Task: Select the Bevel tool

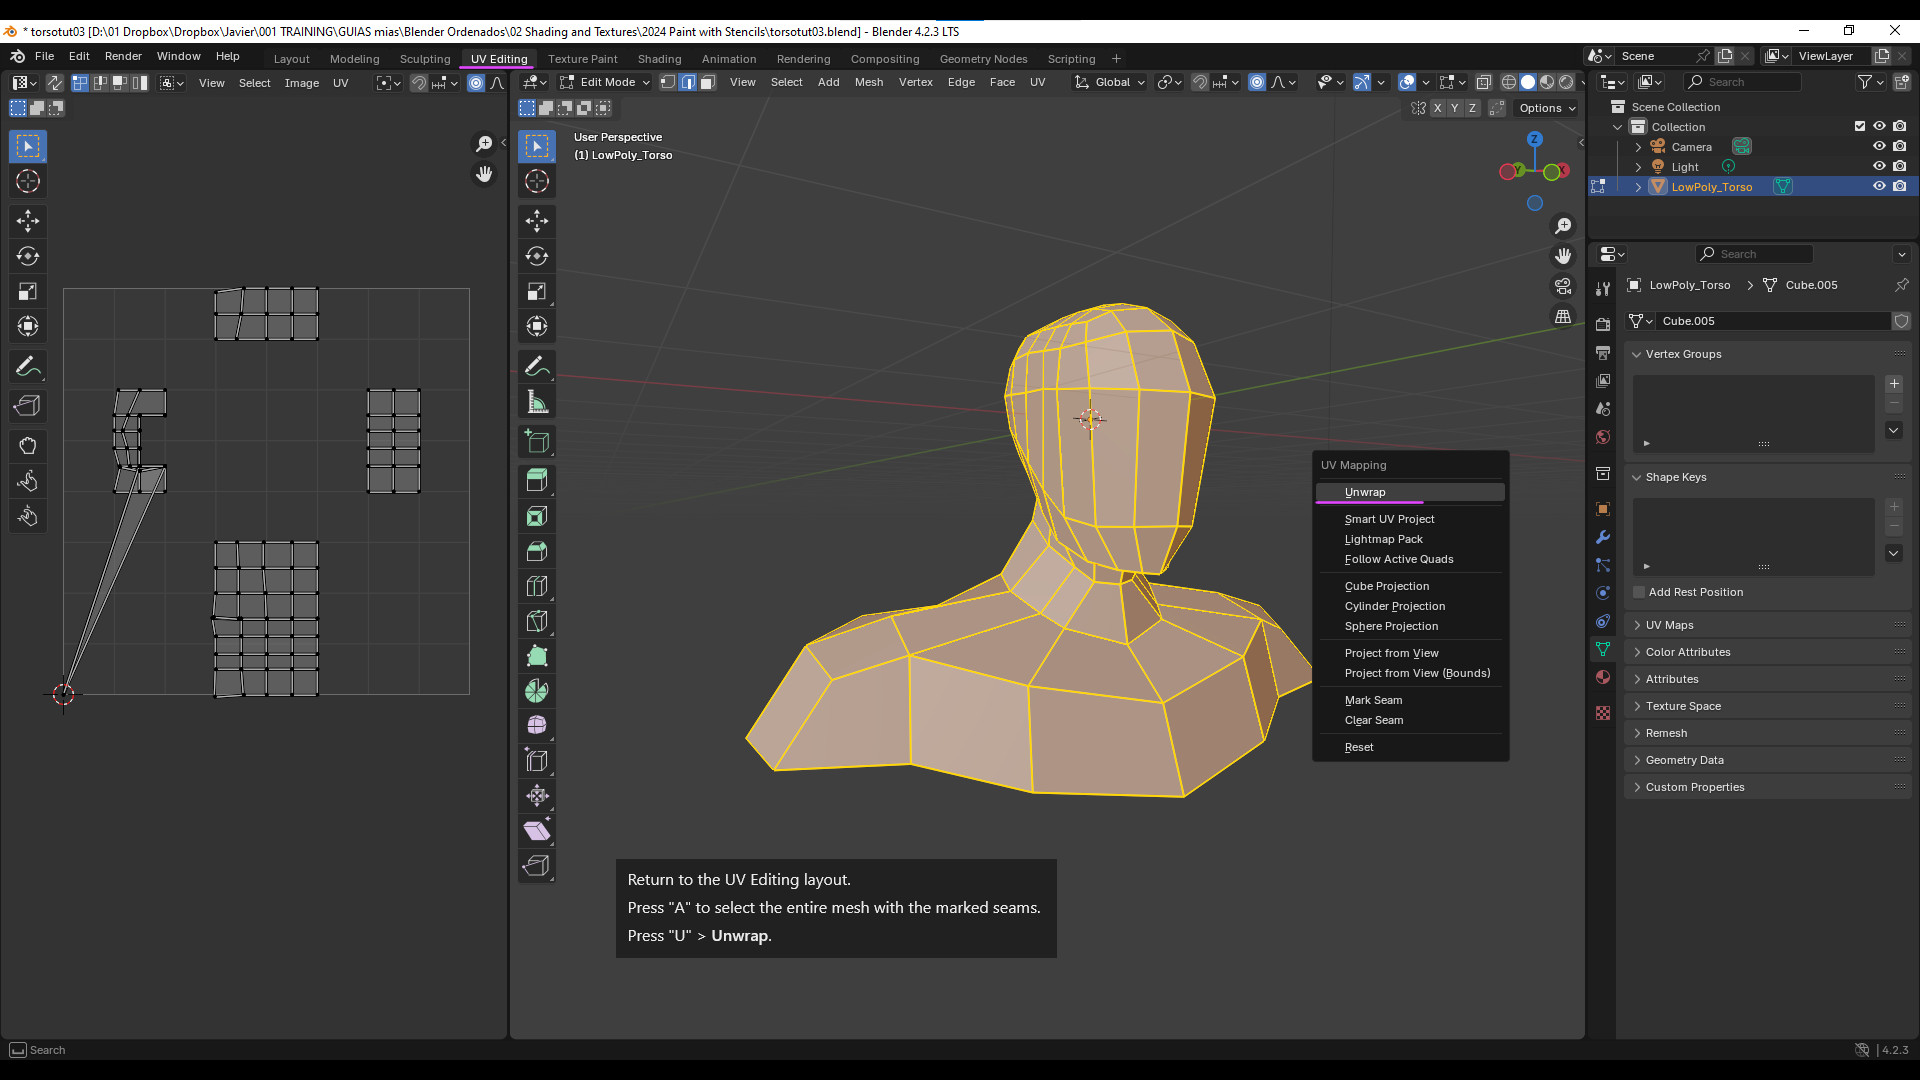Action: pos(537,551)
